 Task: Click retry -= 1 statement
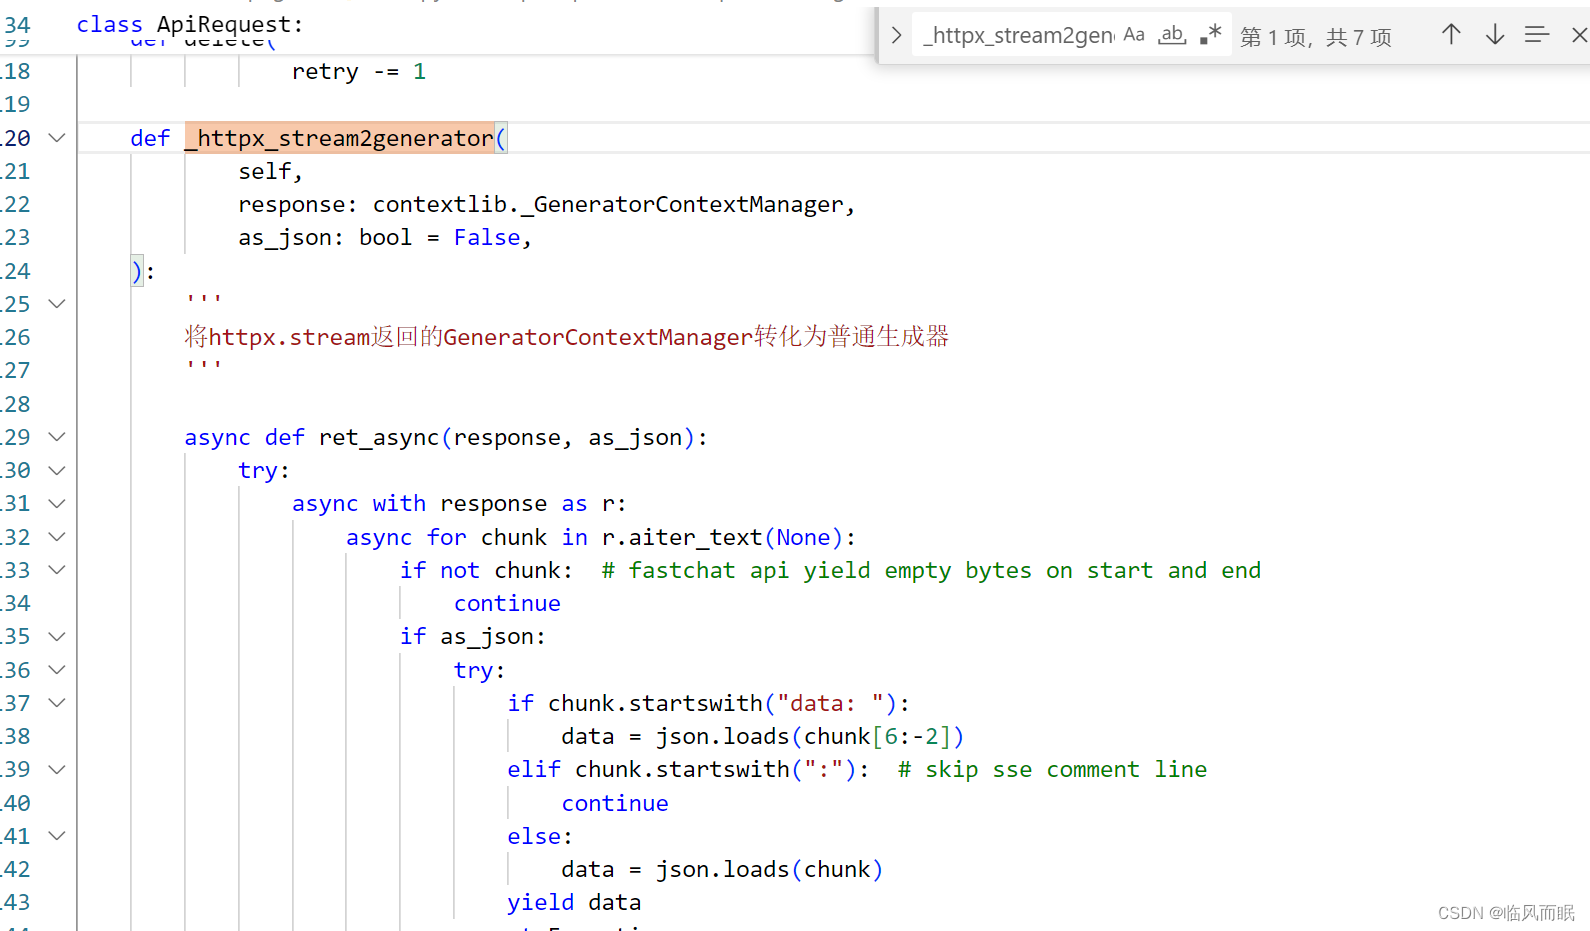pos(359,72)
